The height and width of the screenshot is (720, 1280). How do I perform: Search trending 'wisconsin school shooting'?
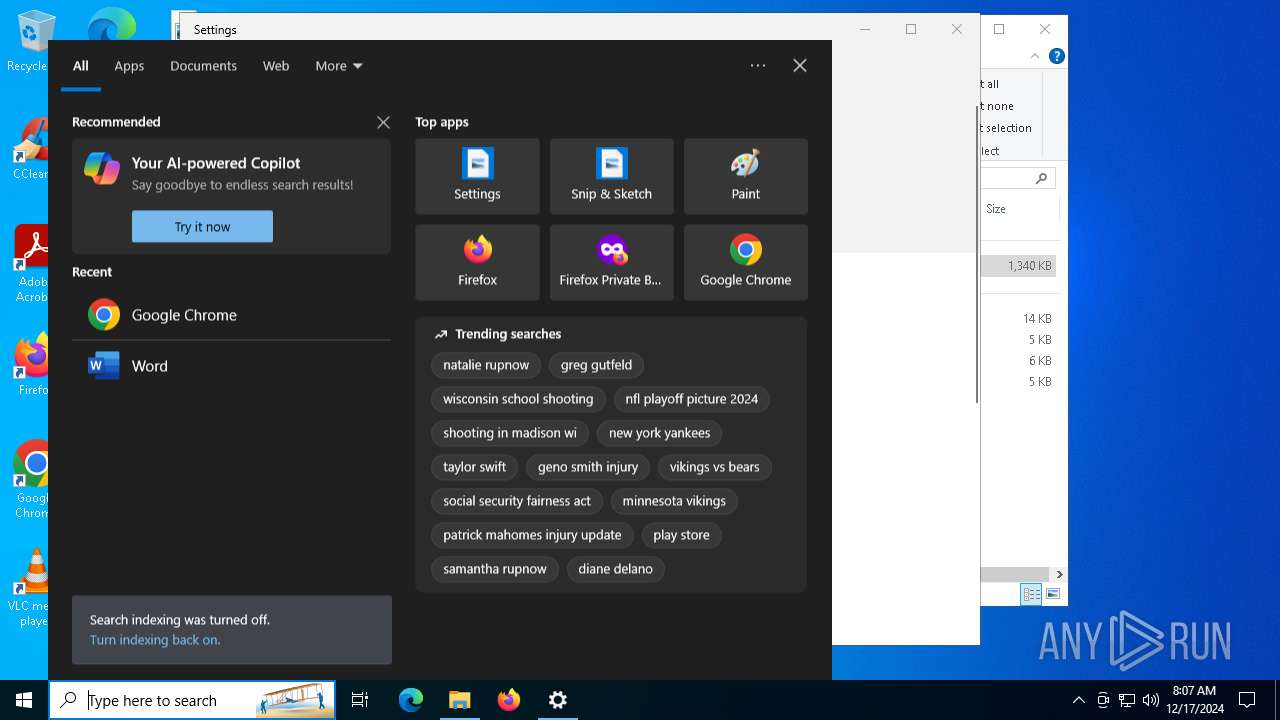(518, 399)
